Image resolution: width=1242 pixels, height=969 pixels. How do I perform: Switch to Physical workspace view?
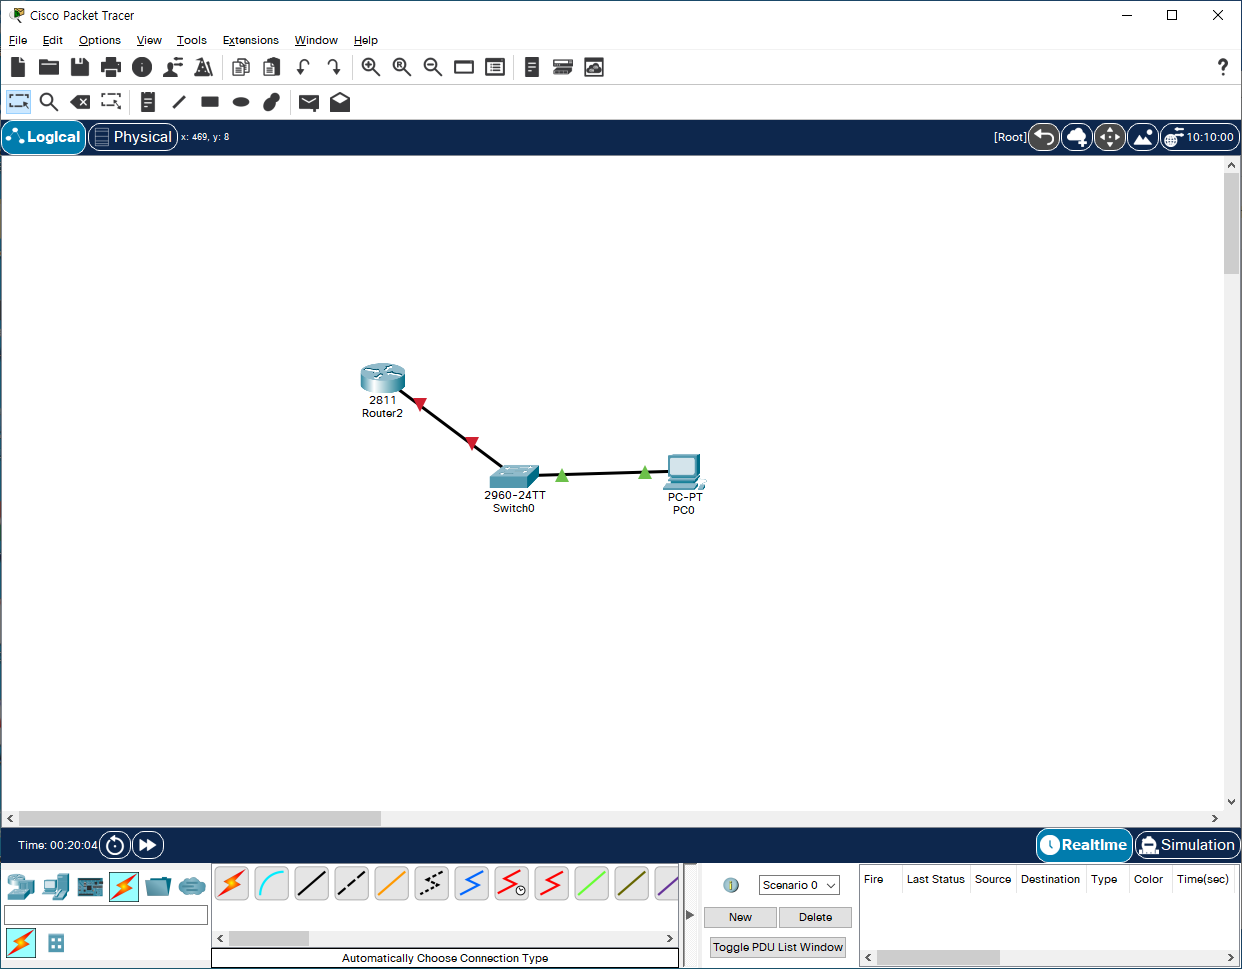pos(133,137)
